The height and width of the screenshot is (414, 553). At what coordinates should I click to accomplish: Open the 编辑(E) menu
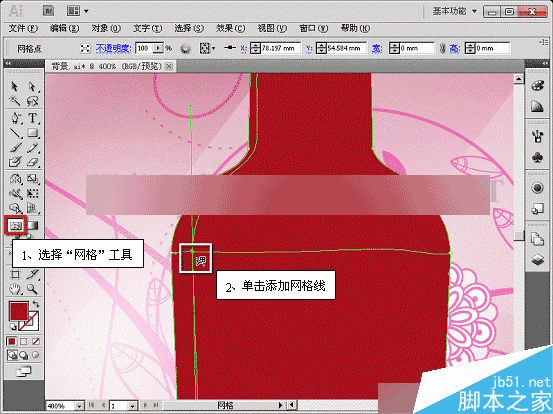(65, 28)
